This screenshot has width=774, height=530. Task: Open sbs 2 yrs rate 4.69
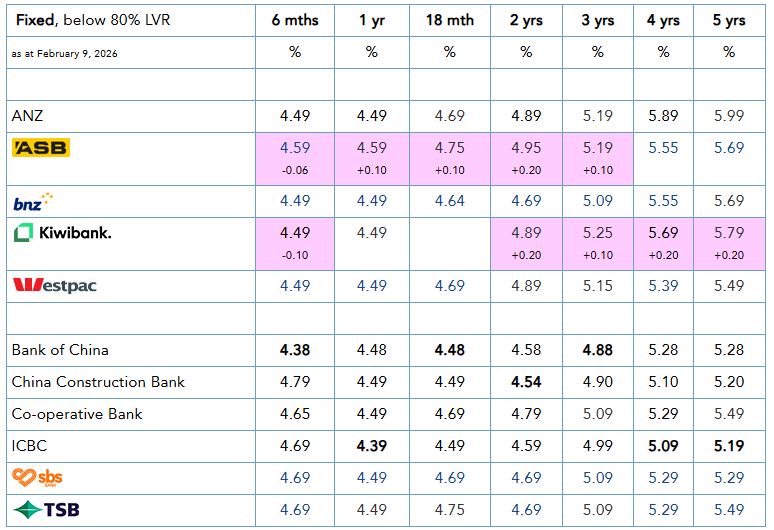click(526, 478)
